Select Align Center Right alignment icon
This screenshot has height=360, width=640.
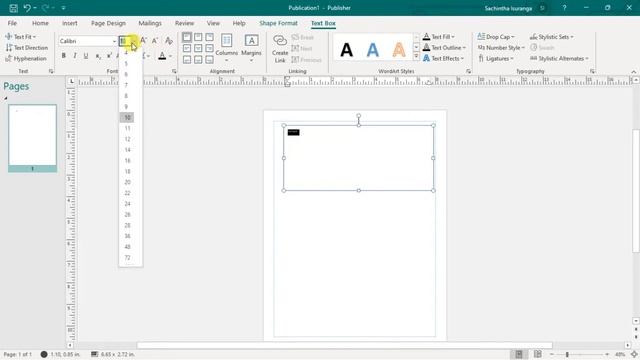coord(209,48)
